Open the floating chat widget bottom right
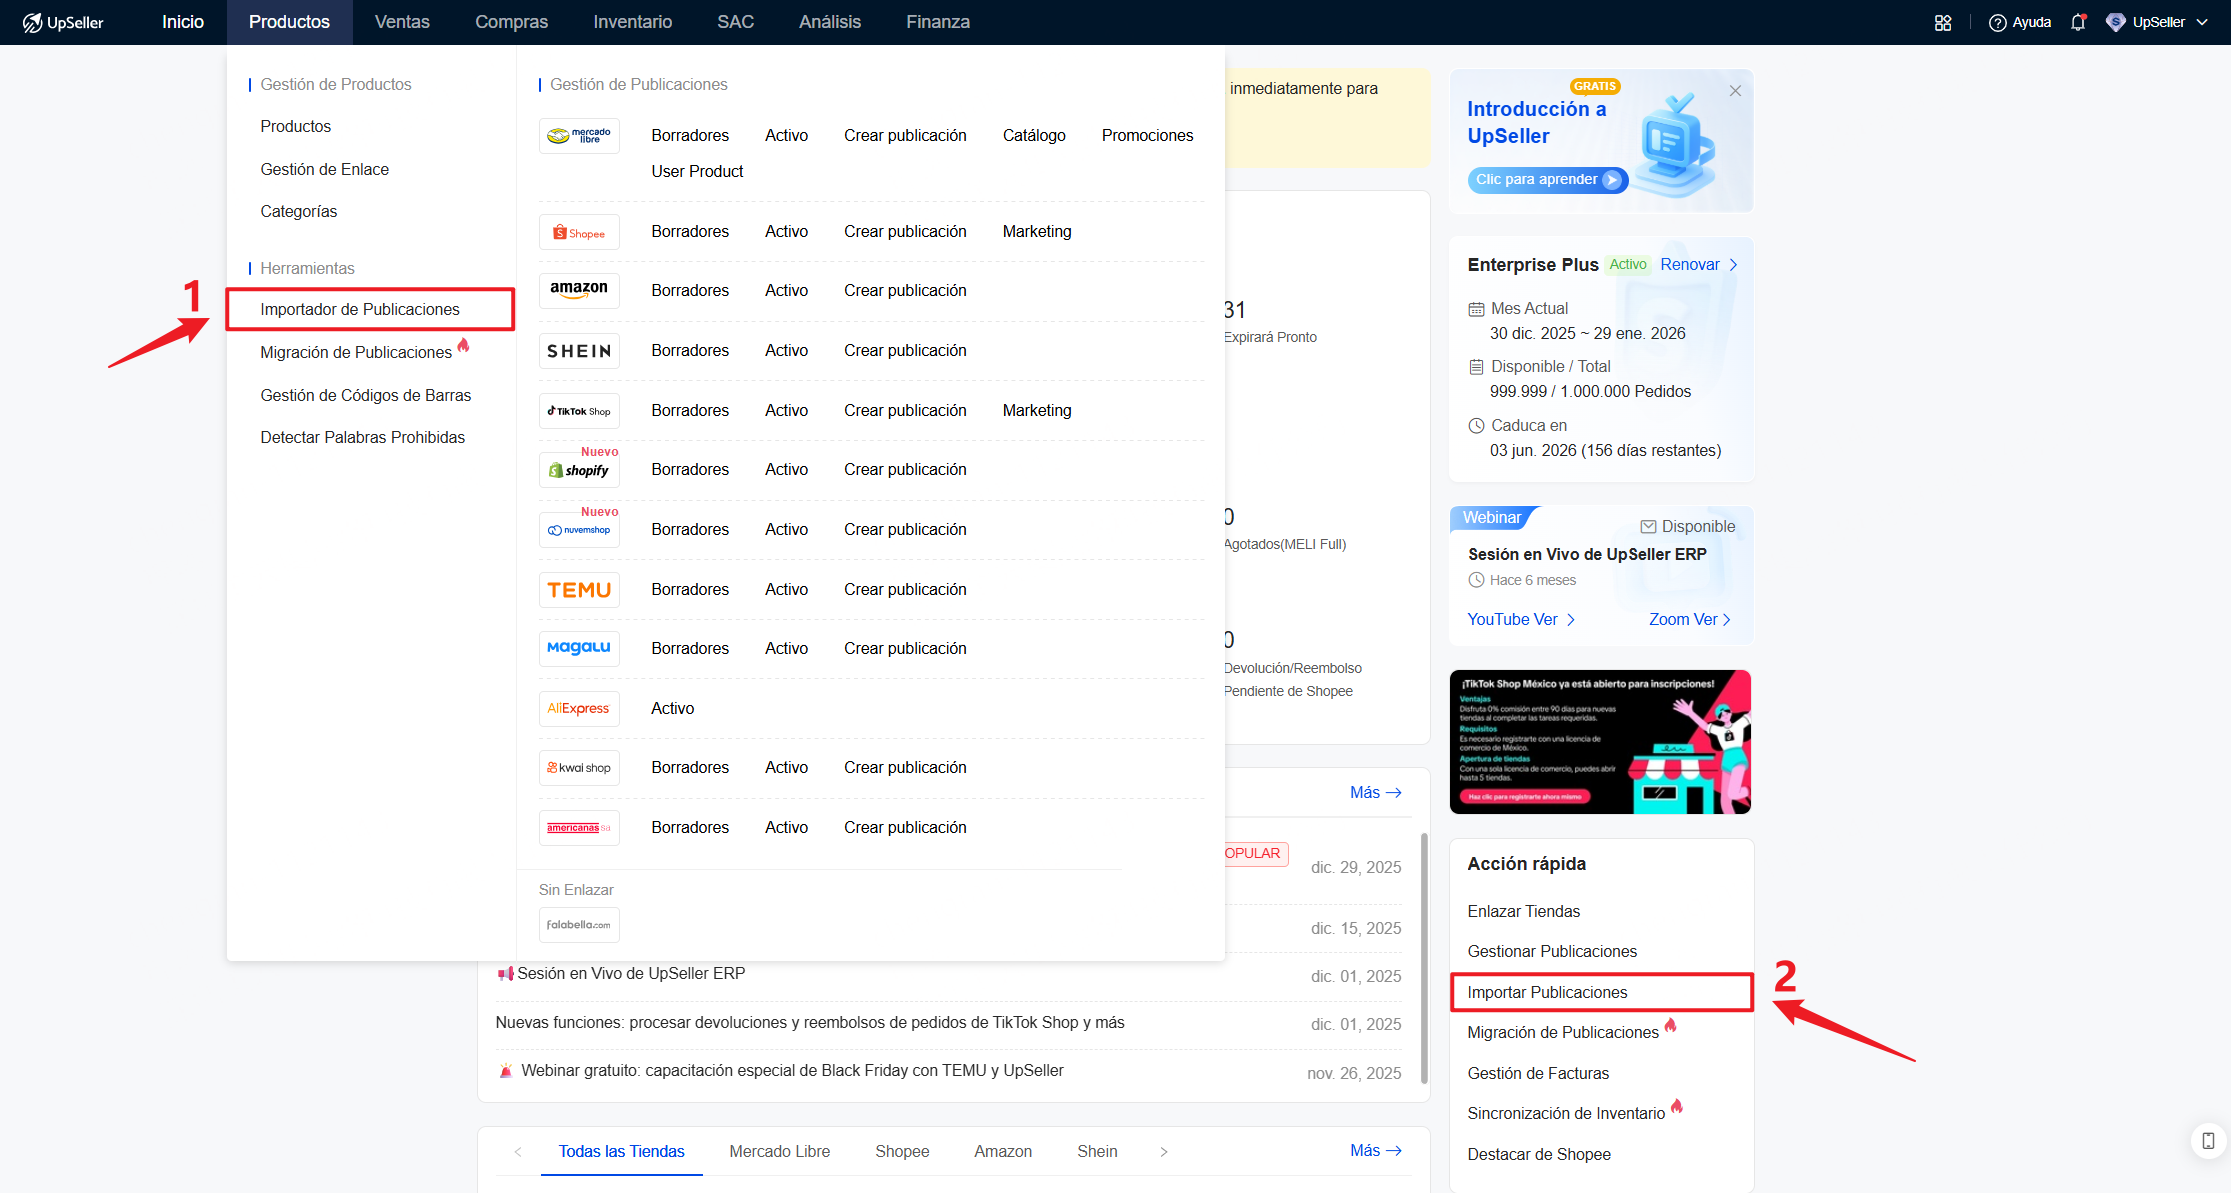 2207,1141
